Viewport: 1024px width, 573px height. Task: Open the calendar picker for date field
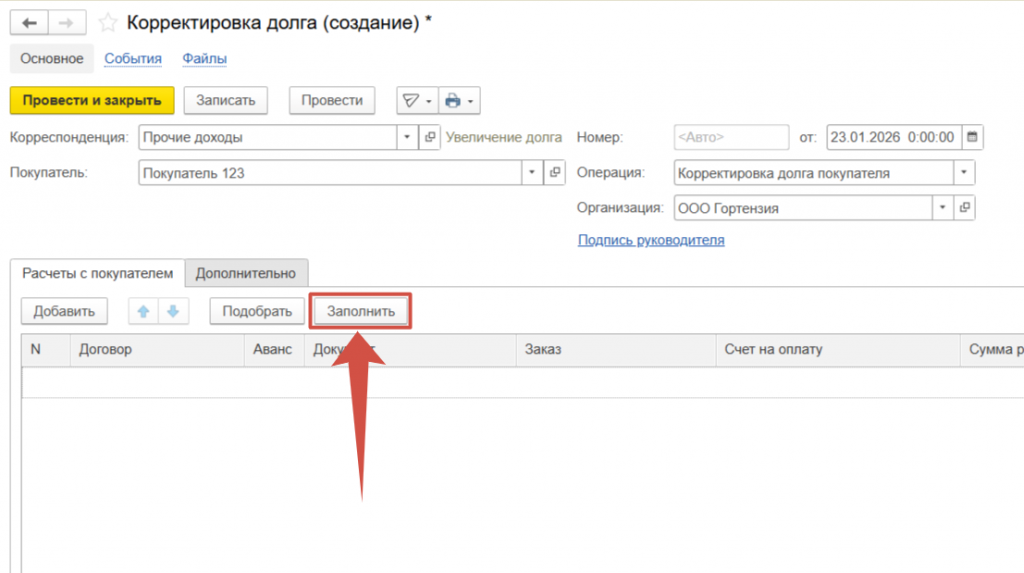pyautogui.click(x=972, y=137)
